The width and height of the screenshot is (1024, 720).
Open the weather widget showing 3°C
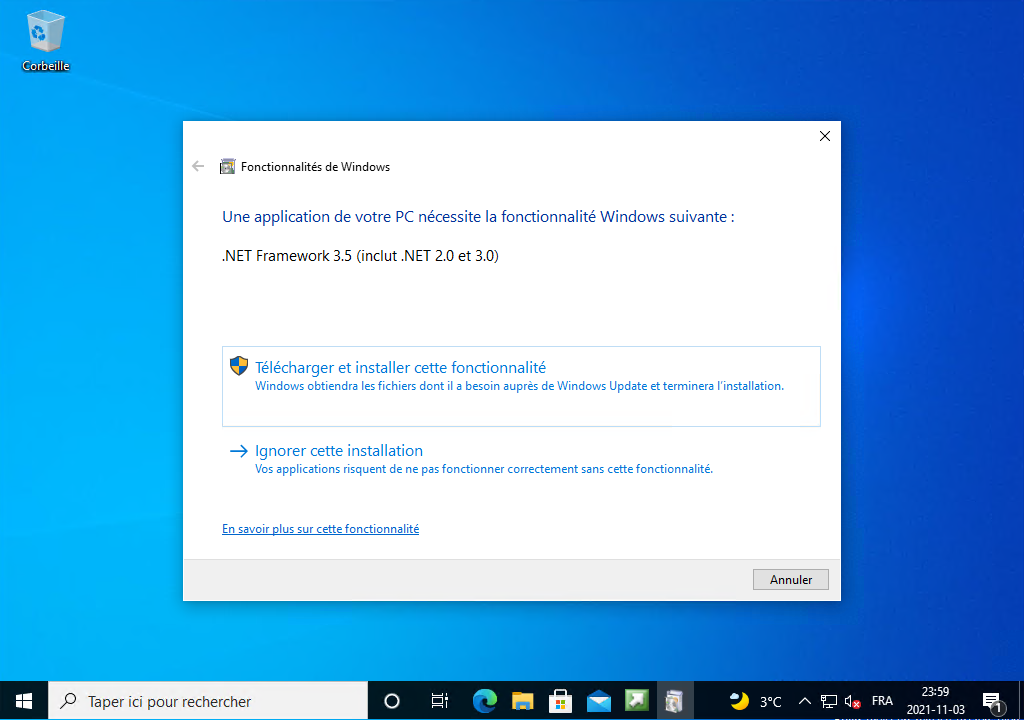coord(756,701)
